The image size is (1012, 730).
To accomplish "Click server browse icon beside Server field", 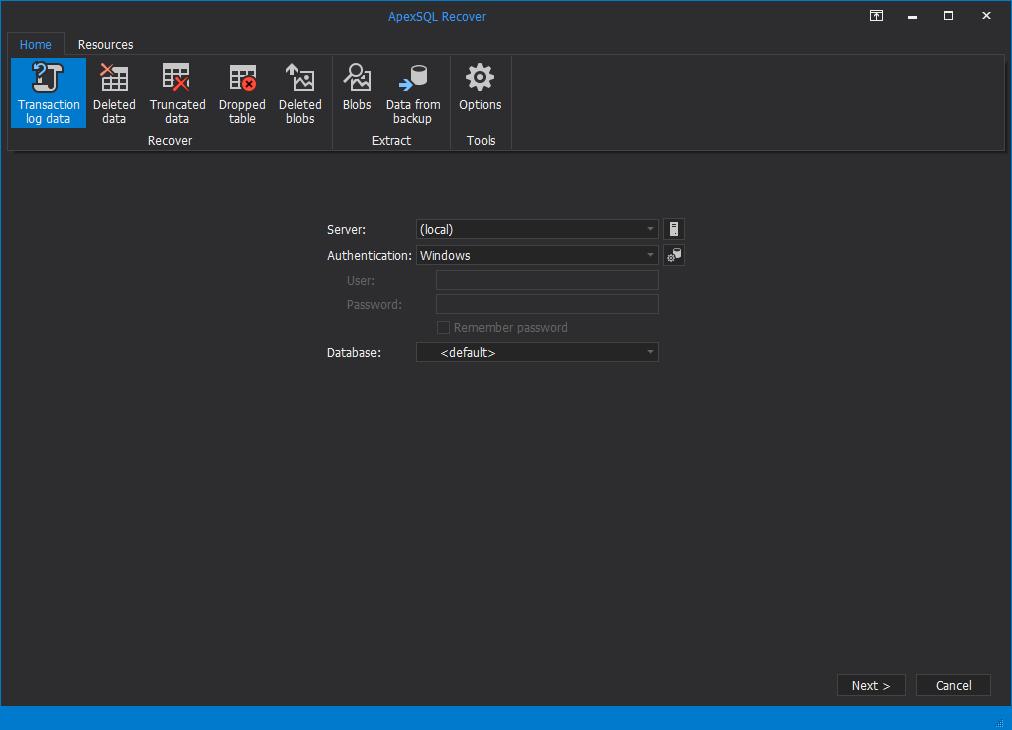I will coord(674,229).
